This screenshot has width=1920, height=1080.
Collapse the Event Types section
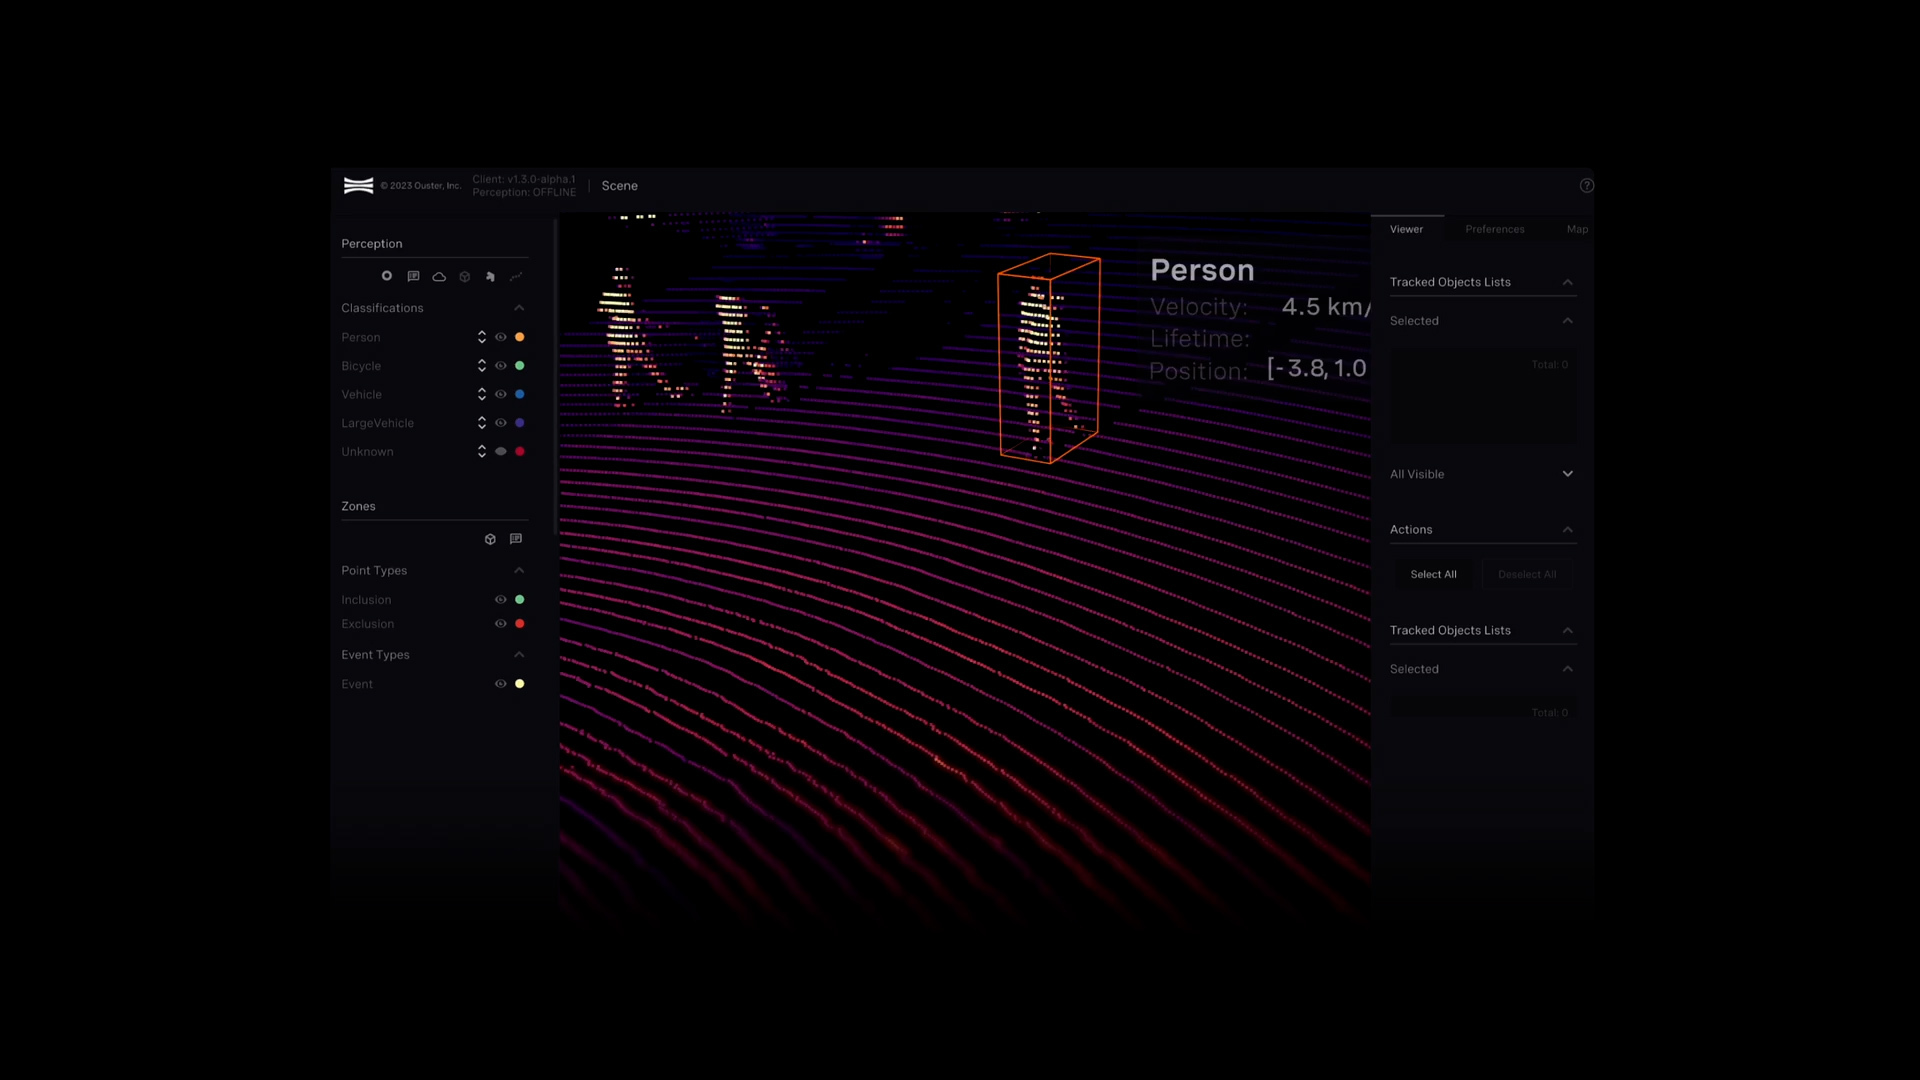pos(519,655)
